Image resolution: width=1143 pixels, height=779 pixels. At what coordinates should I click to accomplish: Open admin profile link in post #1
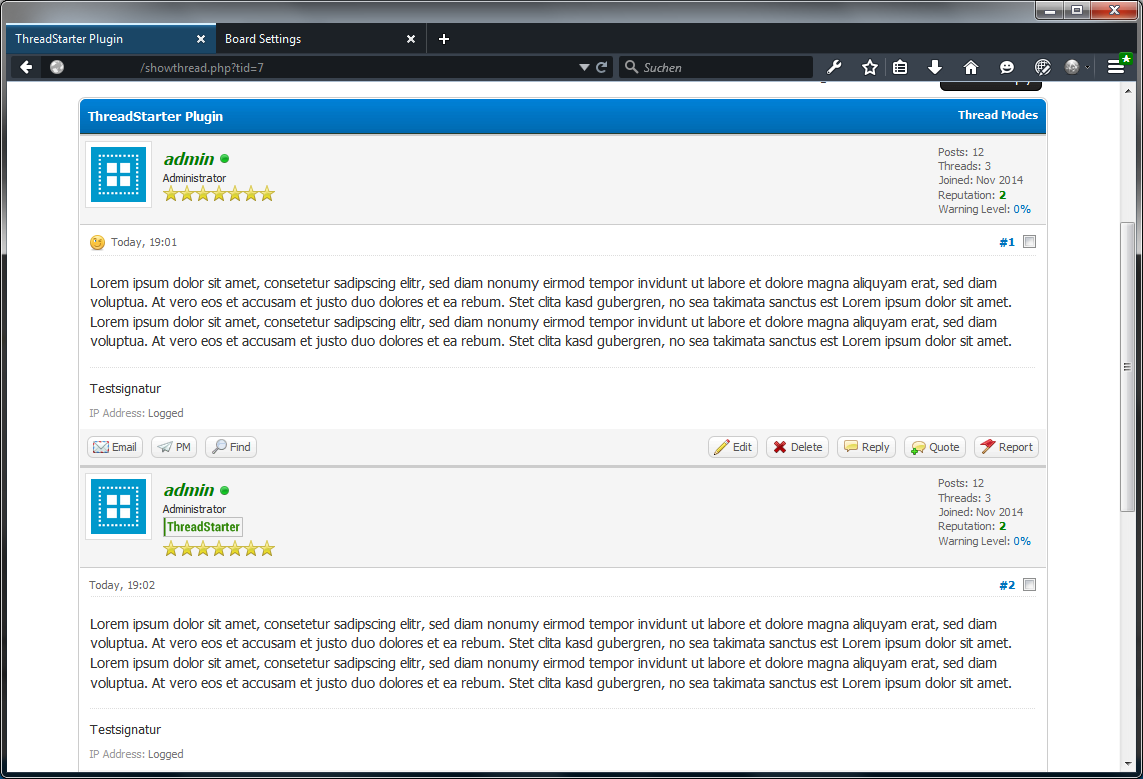[189, 158]
